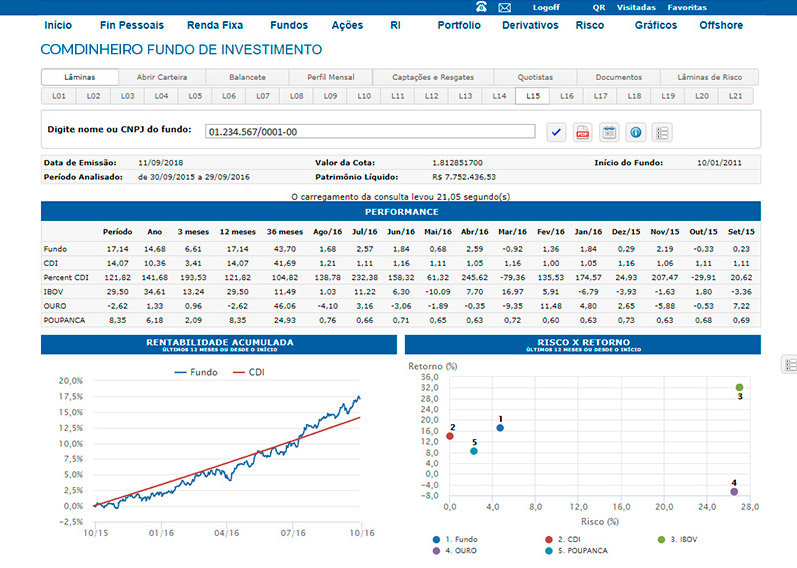This screenshot has height=568, width=797.
Task: Toggle 4. OURO in the scatter legend
Action: pos(454,551)
